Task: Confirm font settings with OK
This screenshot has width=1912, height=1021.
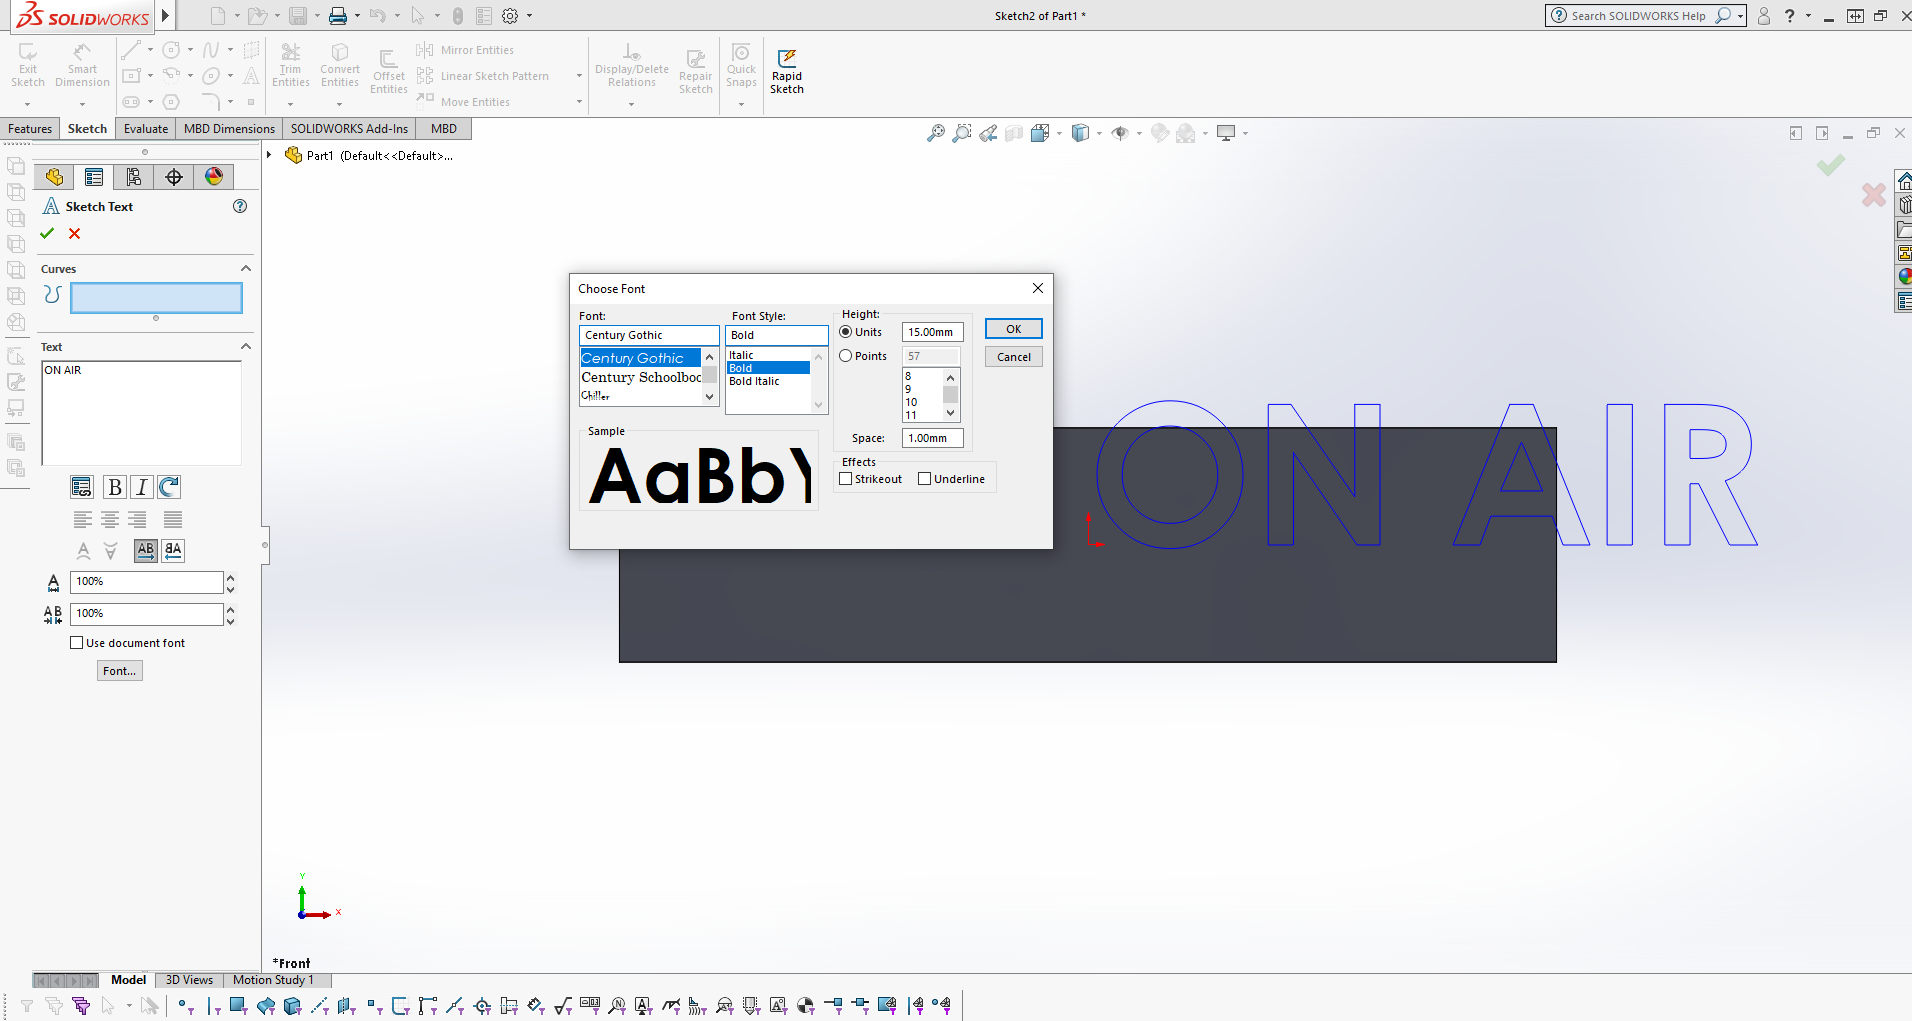Action: (1013, 328)
